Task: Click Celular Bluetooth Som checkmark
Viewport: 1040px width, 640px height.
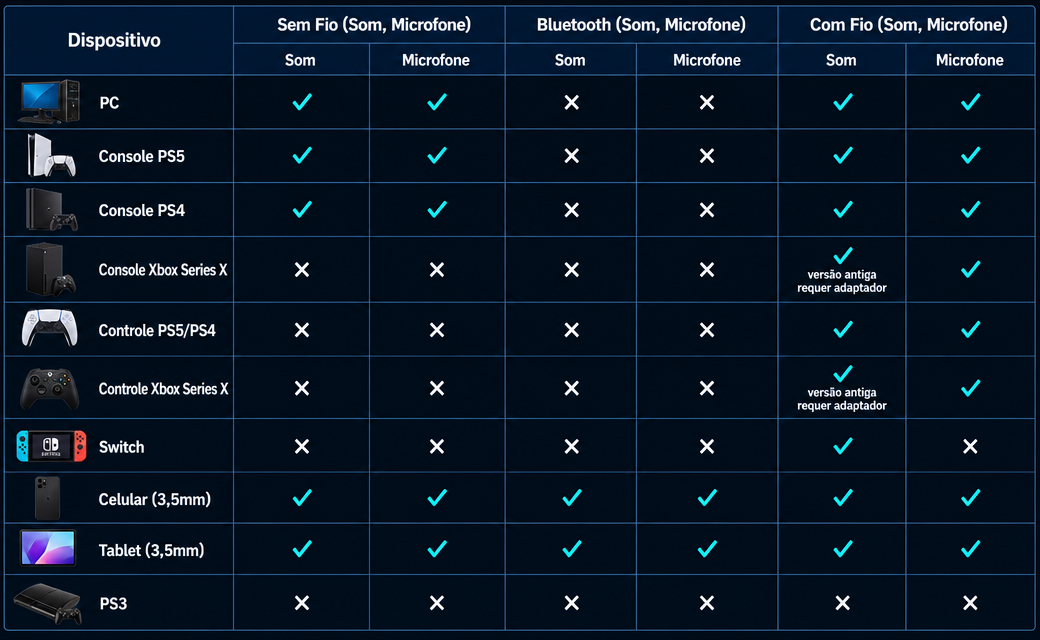Action: pos(572,497)
